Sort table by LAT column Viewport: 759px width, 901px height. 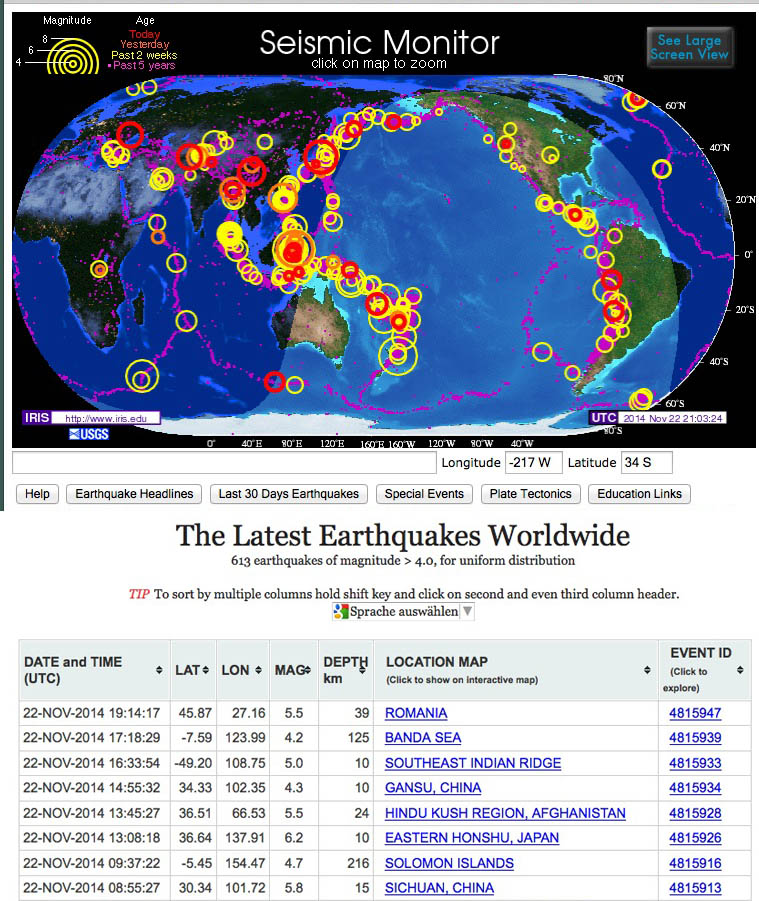pos(192,670)
